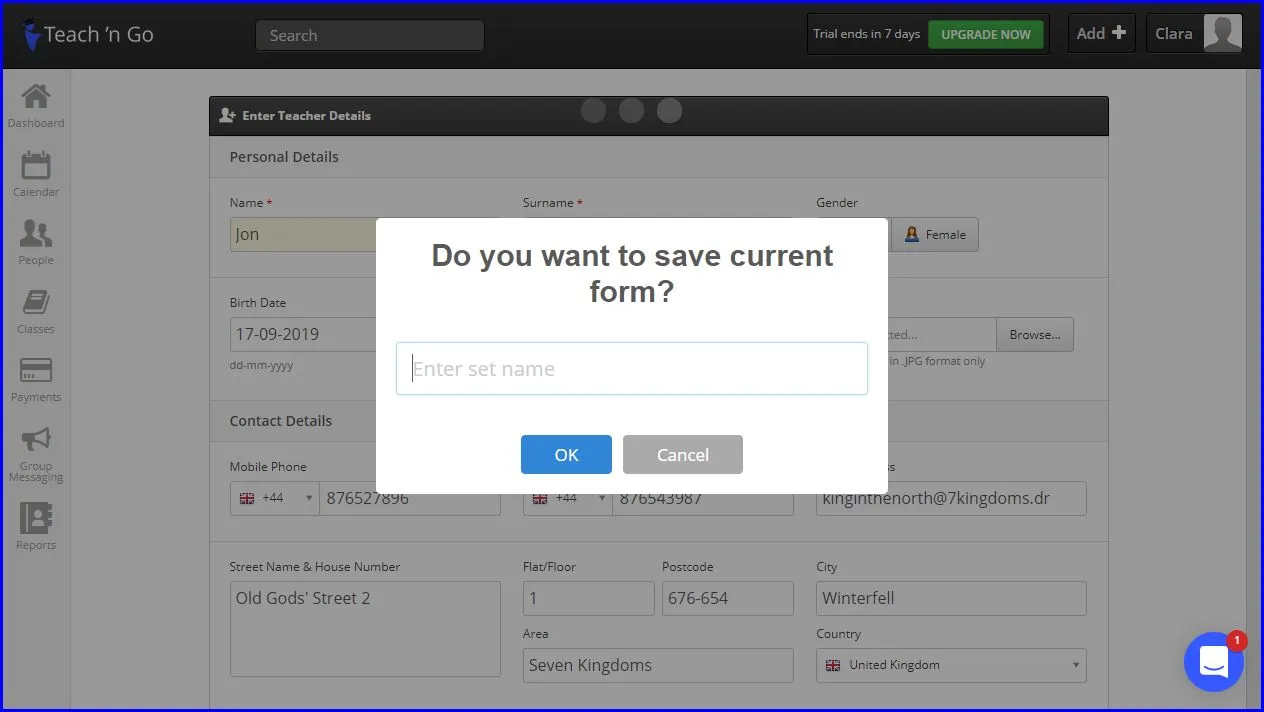This screenshot has width=1264, height=712.
Task: Click the Enter Teacher Details icon
Action: (x=227, y=116)
